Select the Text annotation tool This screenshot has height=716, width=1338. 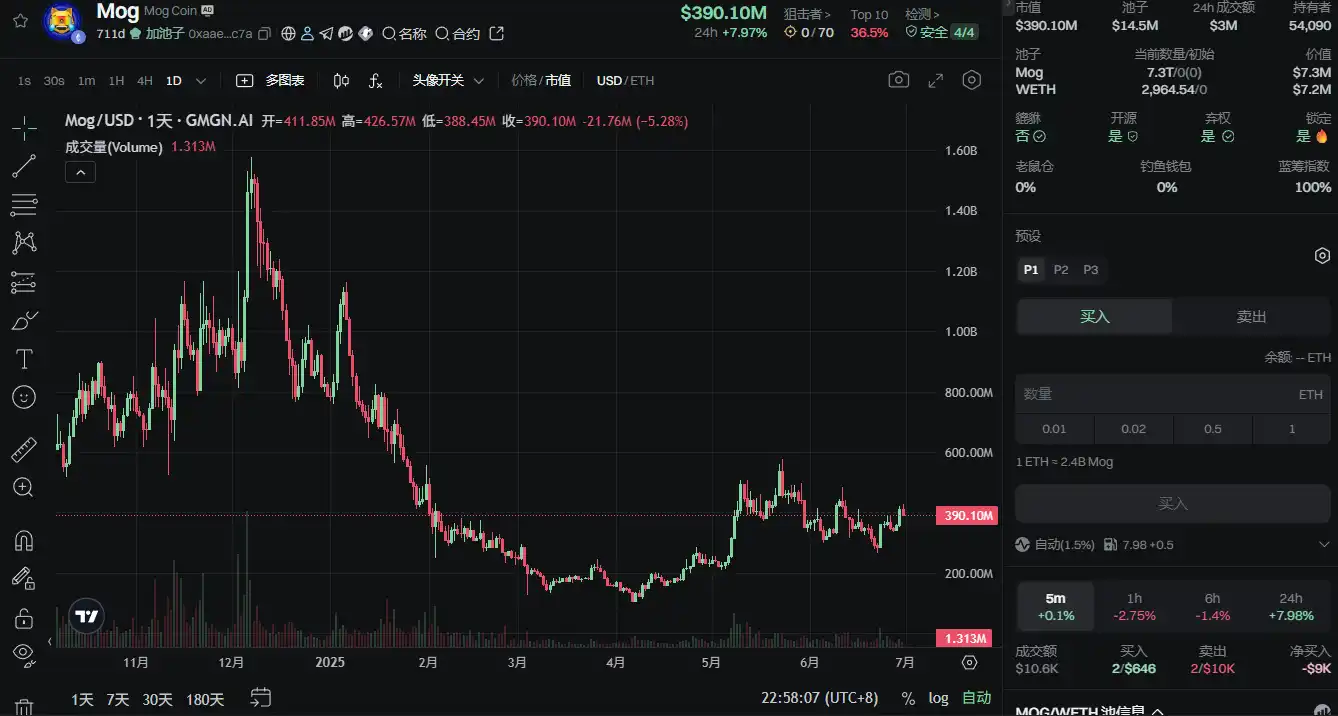click(24, 358)
